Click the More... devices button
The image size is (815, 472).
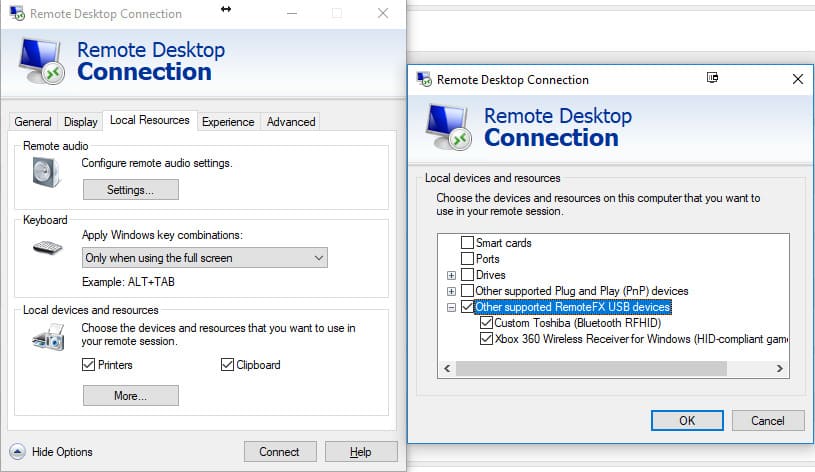click(130, 396)
